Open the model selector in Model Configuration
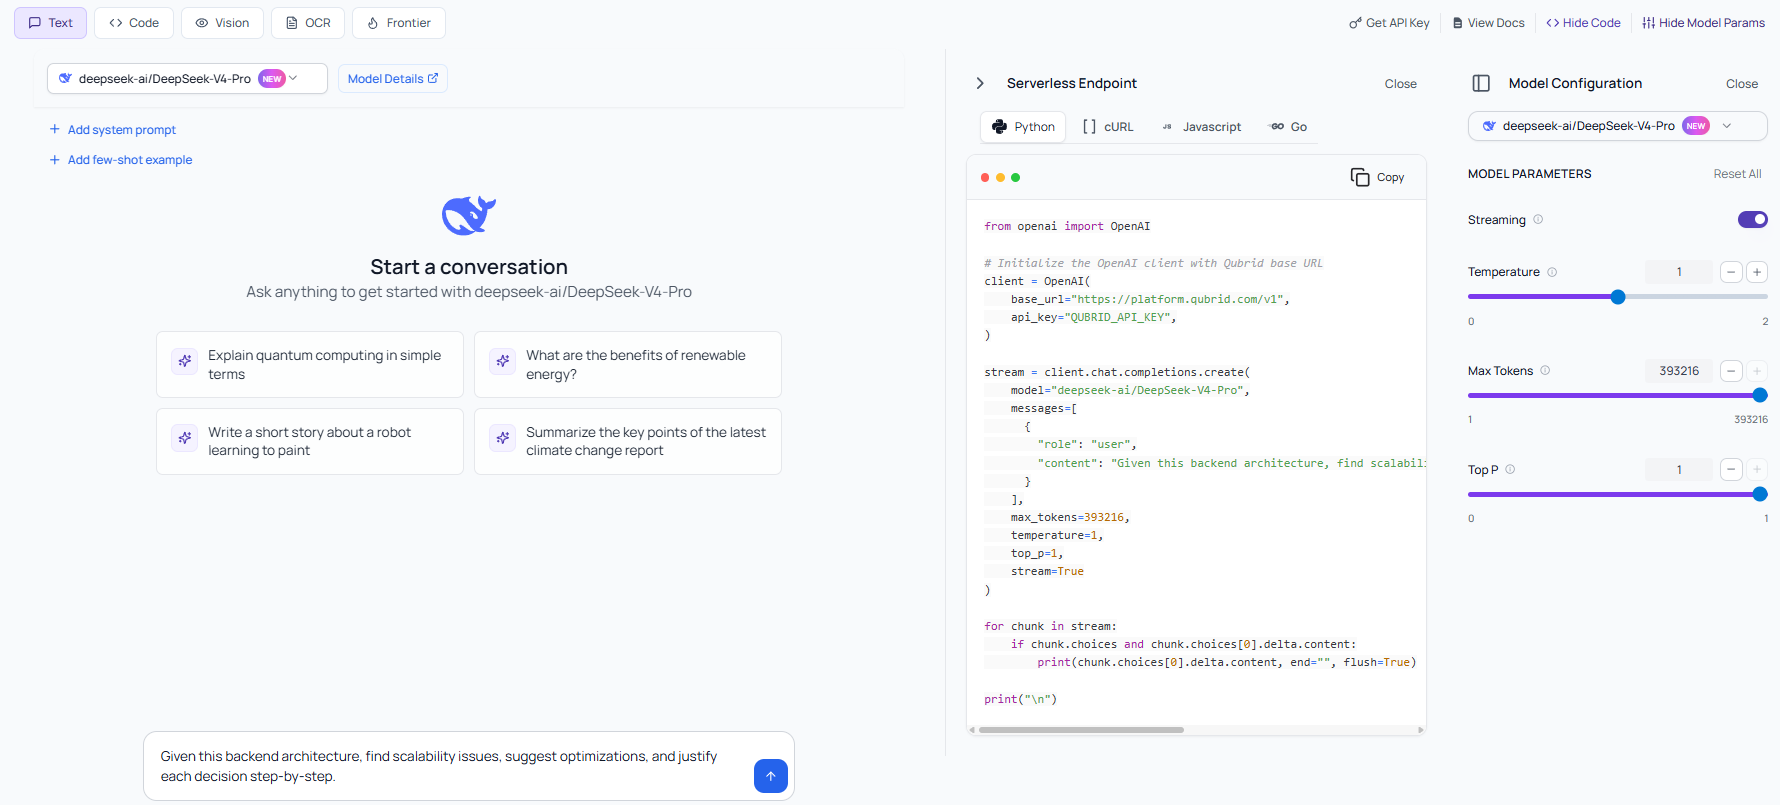 (x=1618, y=126)
